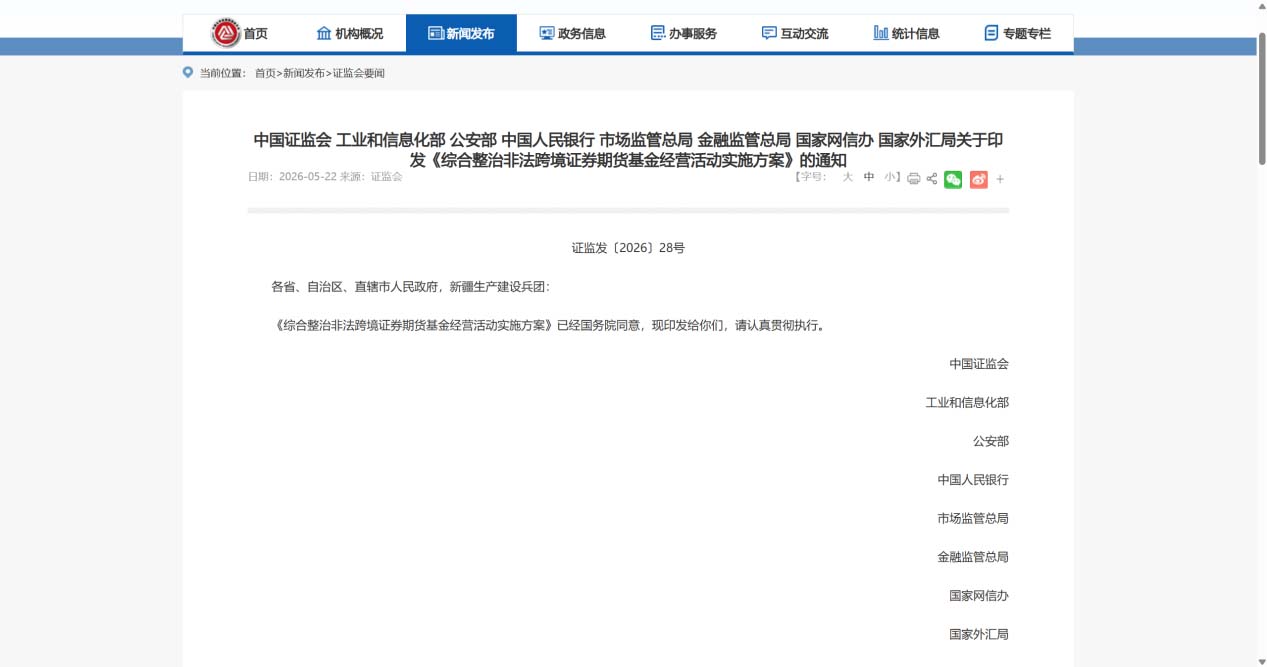The width and height of the screenshot is (1267, 667).
Task: Open the 政务信息 menu item
Action: click(x=572, y=33)
